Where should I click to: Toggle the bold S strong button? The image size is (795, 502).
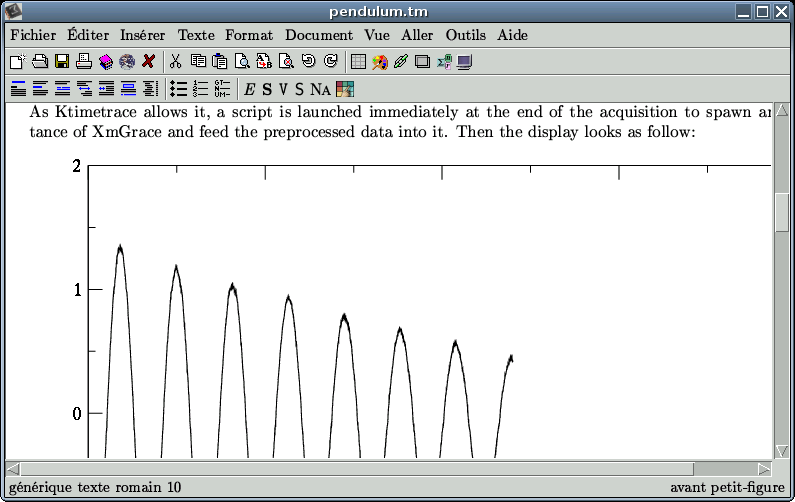coord(267,89)
